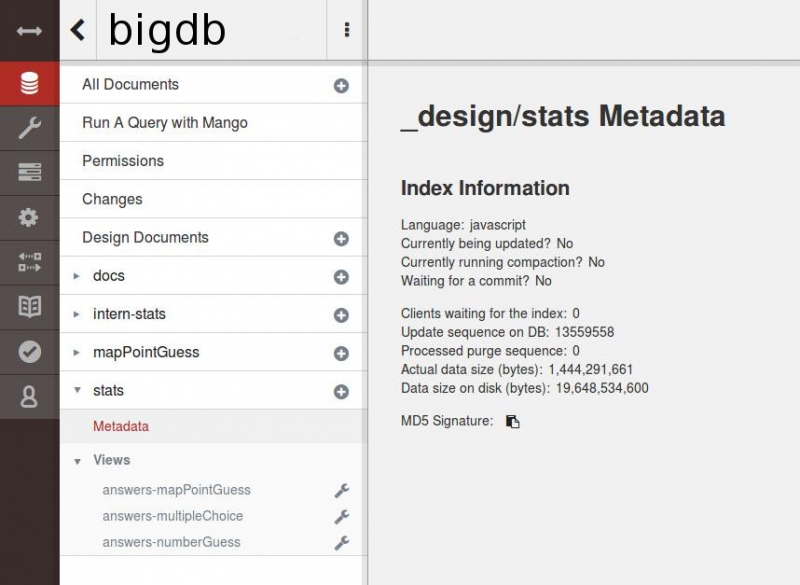Expand the intern-stats design document
This screenshot has width=800, height=585.
(77, 314)
